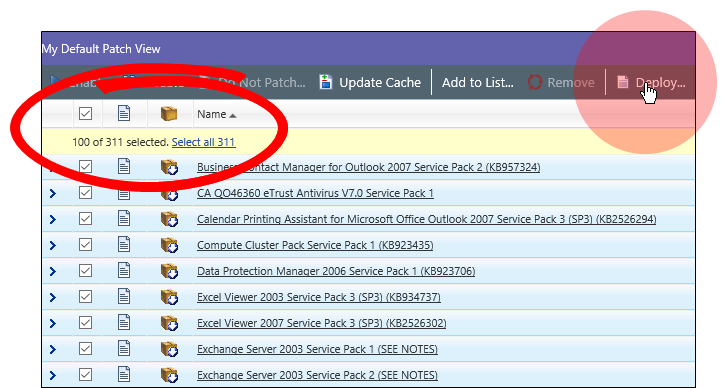Image resolution: width=727 pixels, height=388 pixels.
Task: Expand Calendar Printing Assistant row
Action: tap(53, 219)
